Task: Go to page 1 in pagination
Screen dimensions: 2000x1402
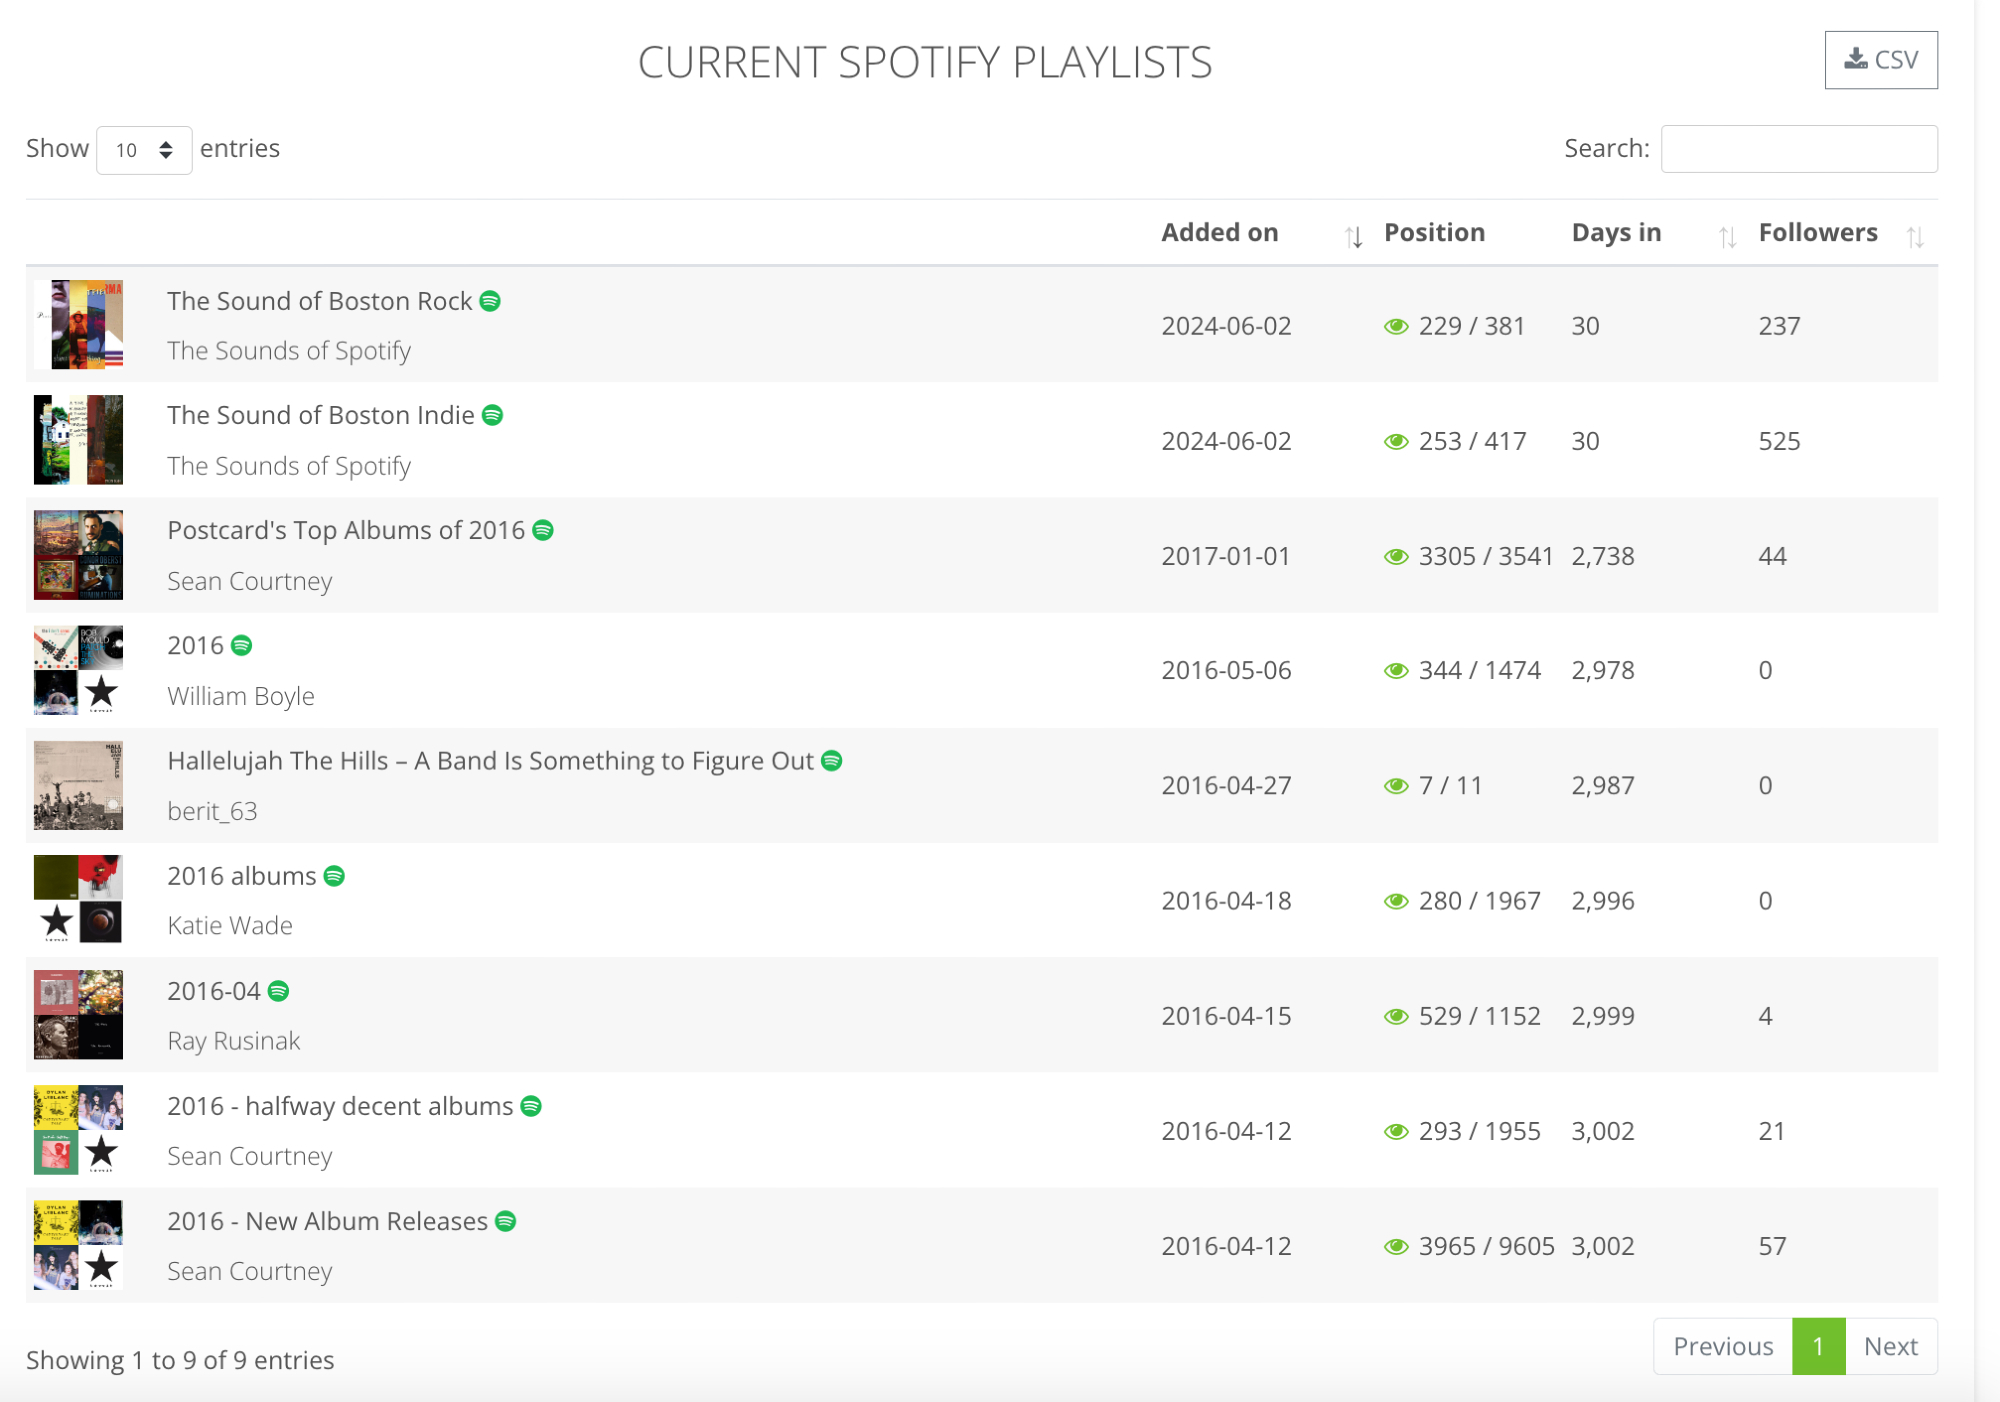Action: click(x=1818, y=1346)
